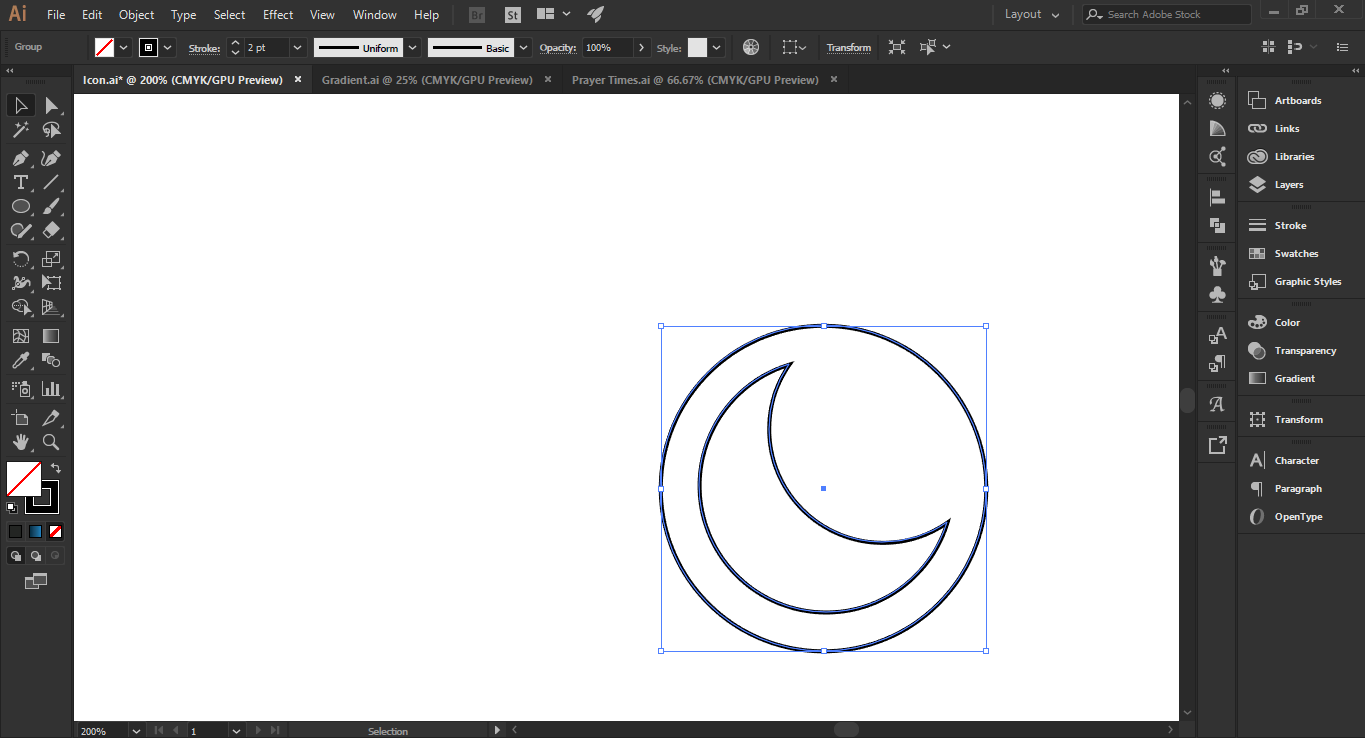Select the Line Segment tool
This screenshot has height=738, width=1365.
pyautogui.click(x=51, y=182)
